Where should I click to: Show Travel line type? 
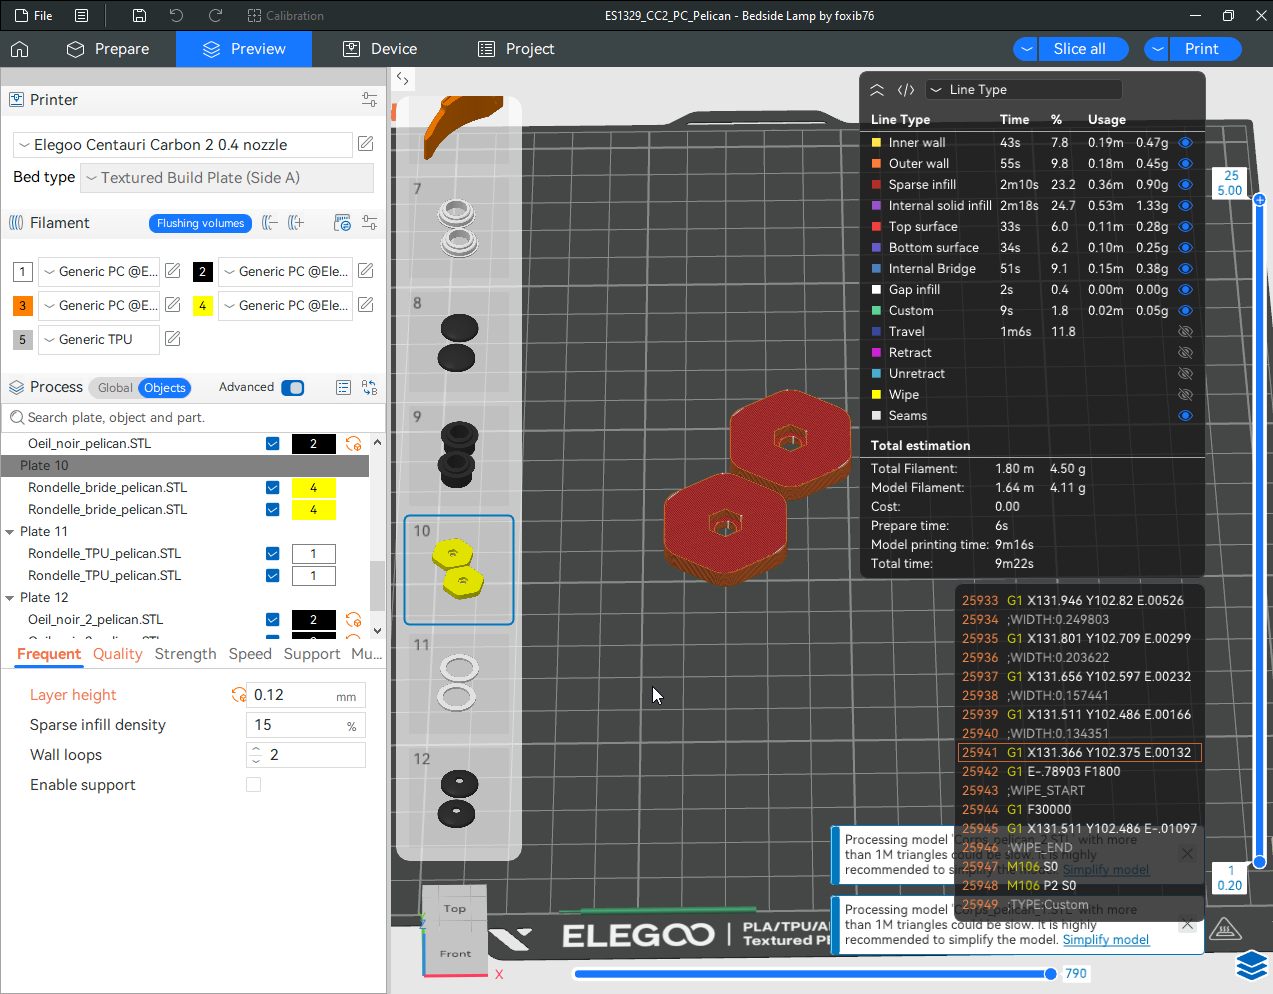pyautogui.click(x=1185, y=332)
